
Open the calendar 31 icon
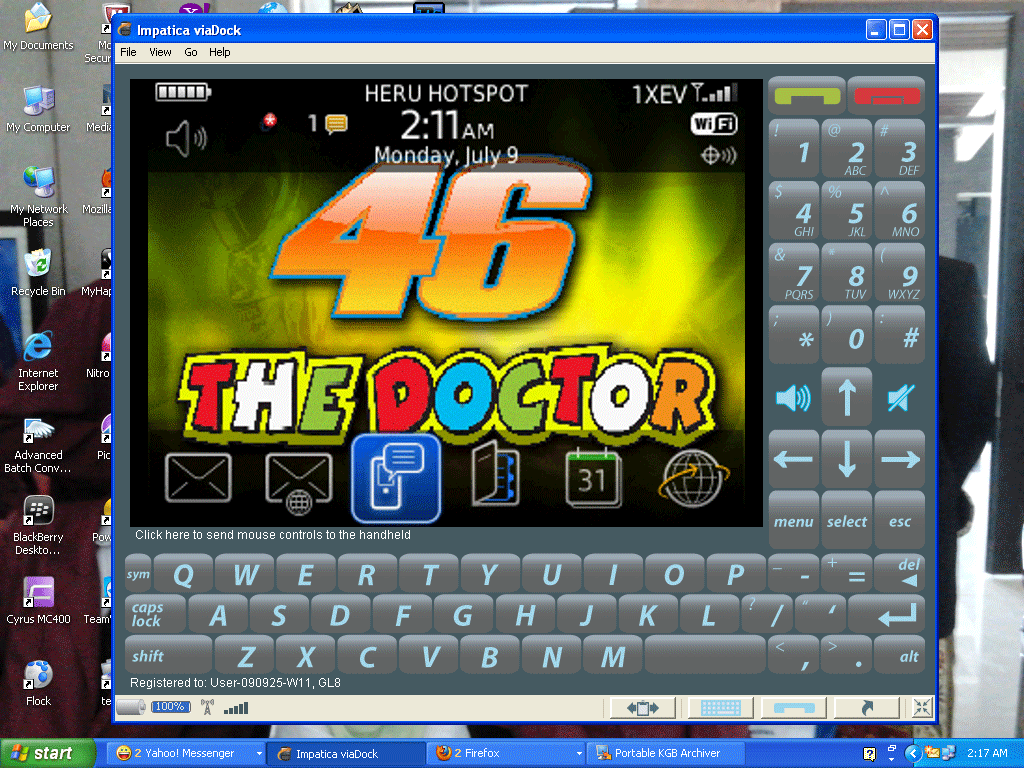[x=593, y=477]
